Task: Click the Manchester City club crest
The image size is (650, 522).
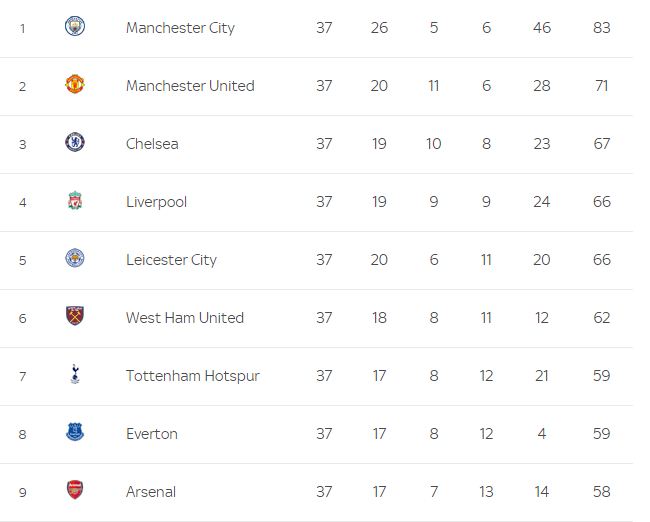Action: 75,27
